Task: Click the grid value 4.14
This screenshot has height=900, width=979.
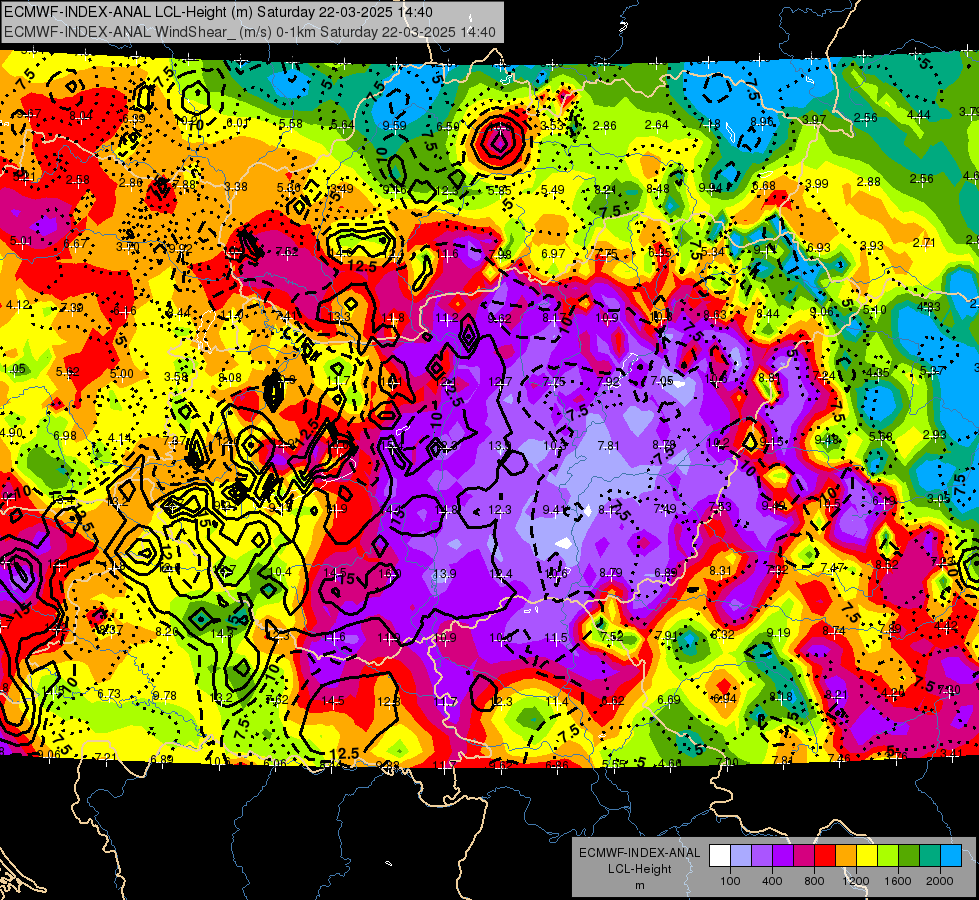Action: (120, 438)
